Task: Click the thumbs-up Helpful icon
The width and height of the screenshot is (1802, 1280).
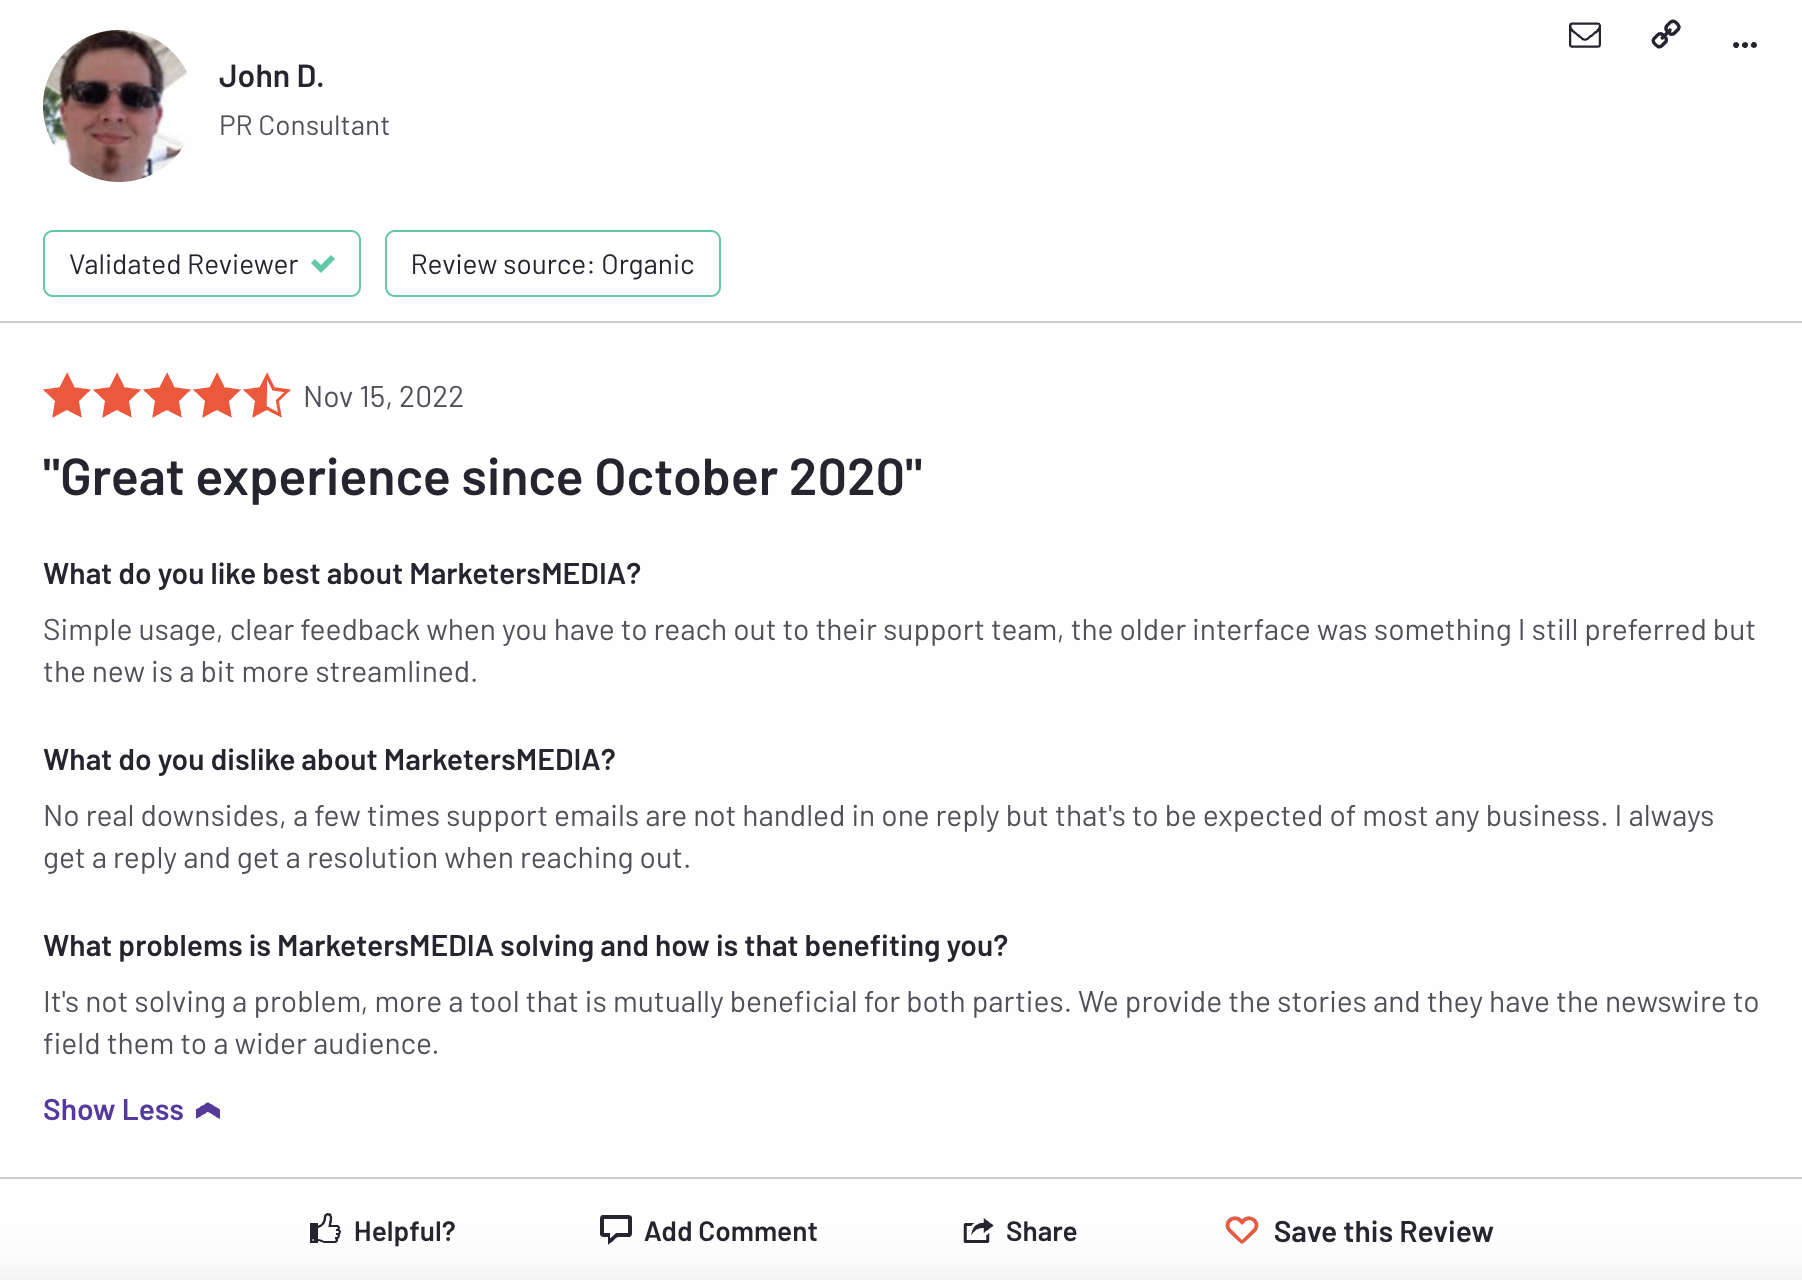Action: tap(325, 1229)
